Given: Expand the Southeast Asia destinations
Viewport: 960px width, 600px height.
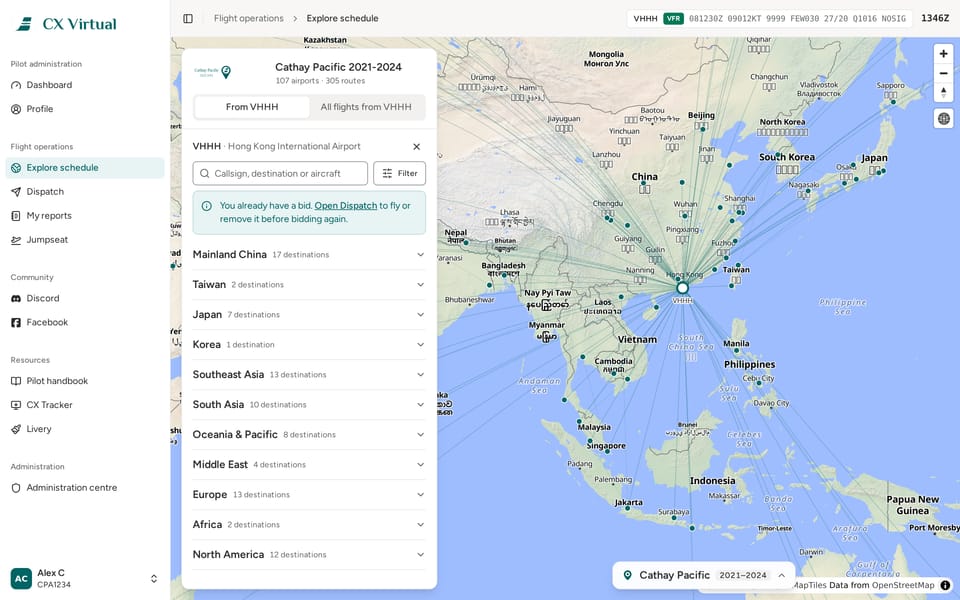Looking at the screenshot, I should click(x=309, y=375).
